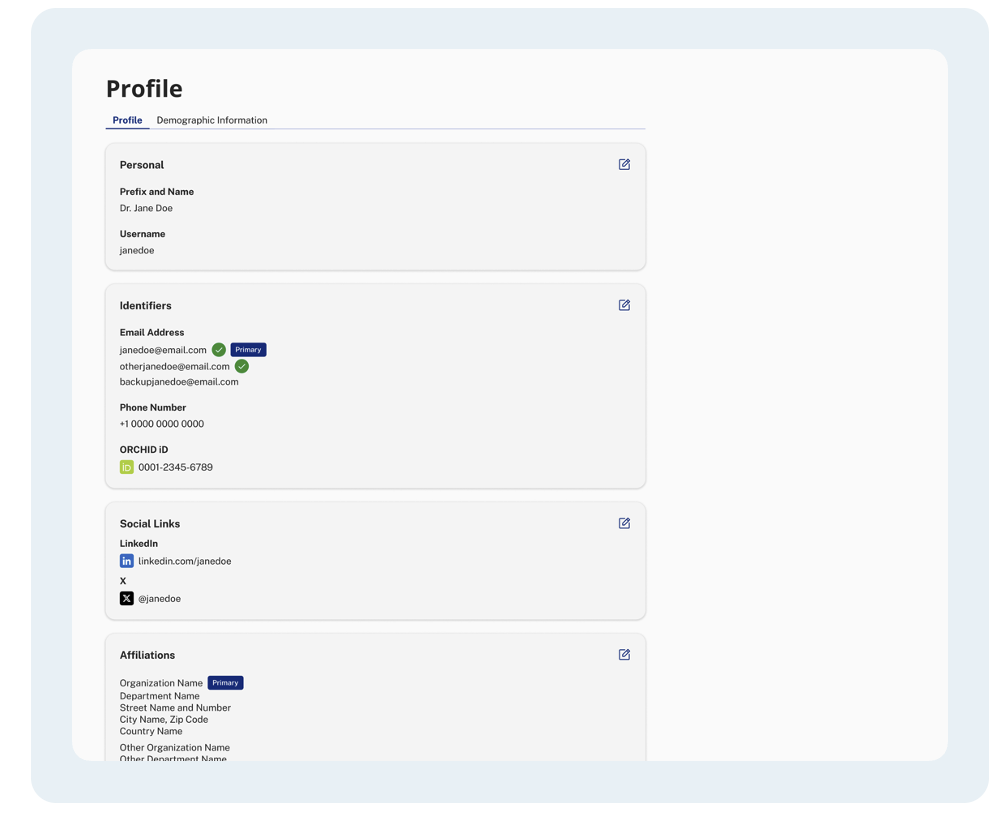Click the X logo icon
Viewport: 1006px width, 814px height.
coord(127,598)
